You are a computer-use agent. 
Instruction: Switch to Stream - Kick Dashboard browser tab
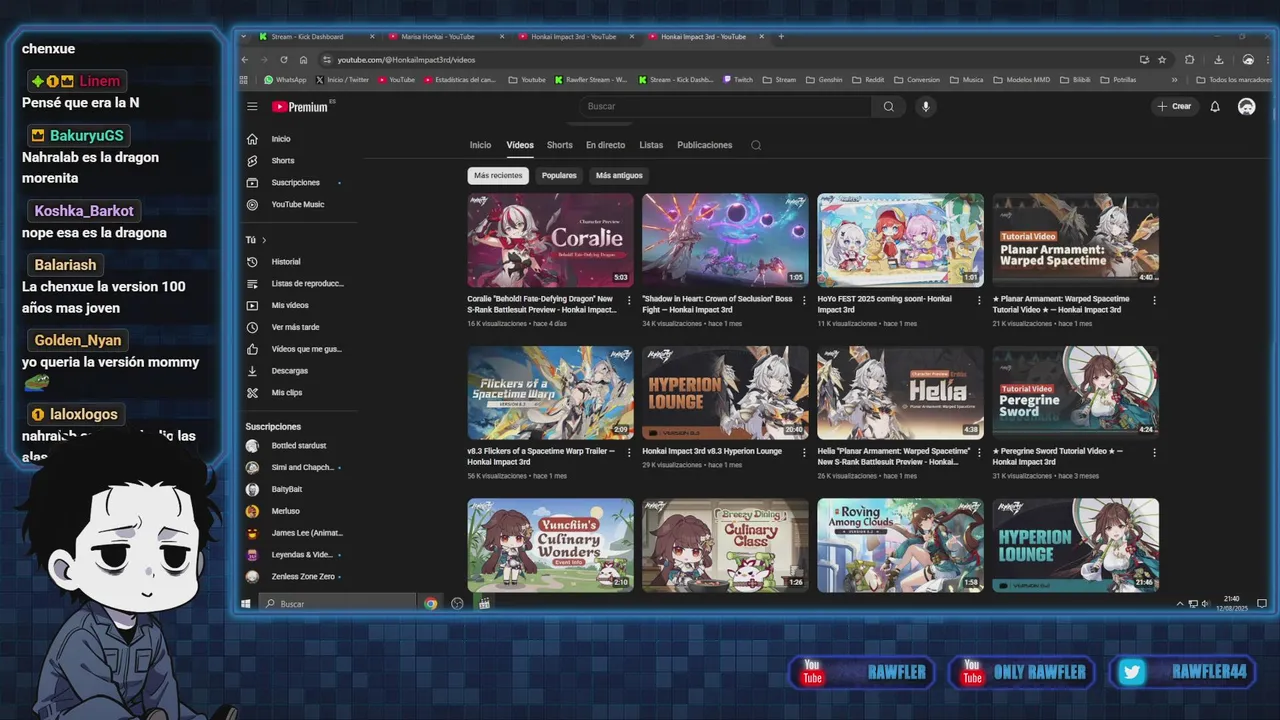pos(315,37)
